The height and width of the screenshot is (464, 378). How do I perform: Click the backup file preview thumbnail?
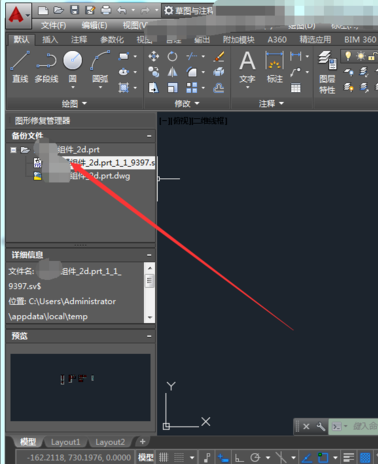[x=80, y=387]
